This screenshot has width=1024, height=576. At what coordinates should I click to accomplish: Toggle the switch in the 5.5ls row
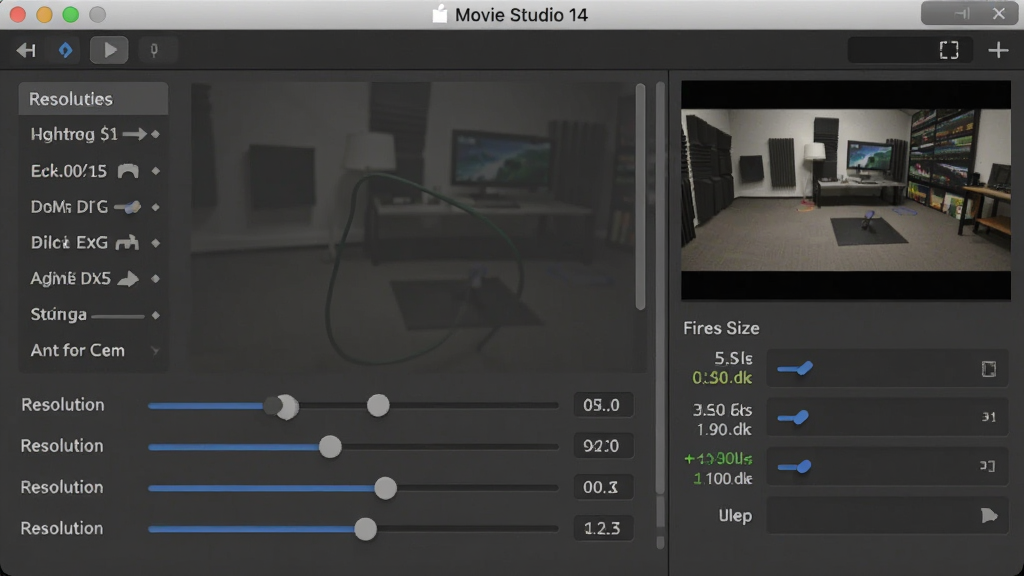(x=795, y=369)
